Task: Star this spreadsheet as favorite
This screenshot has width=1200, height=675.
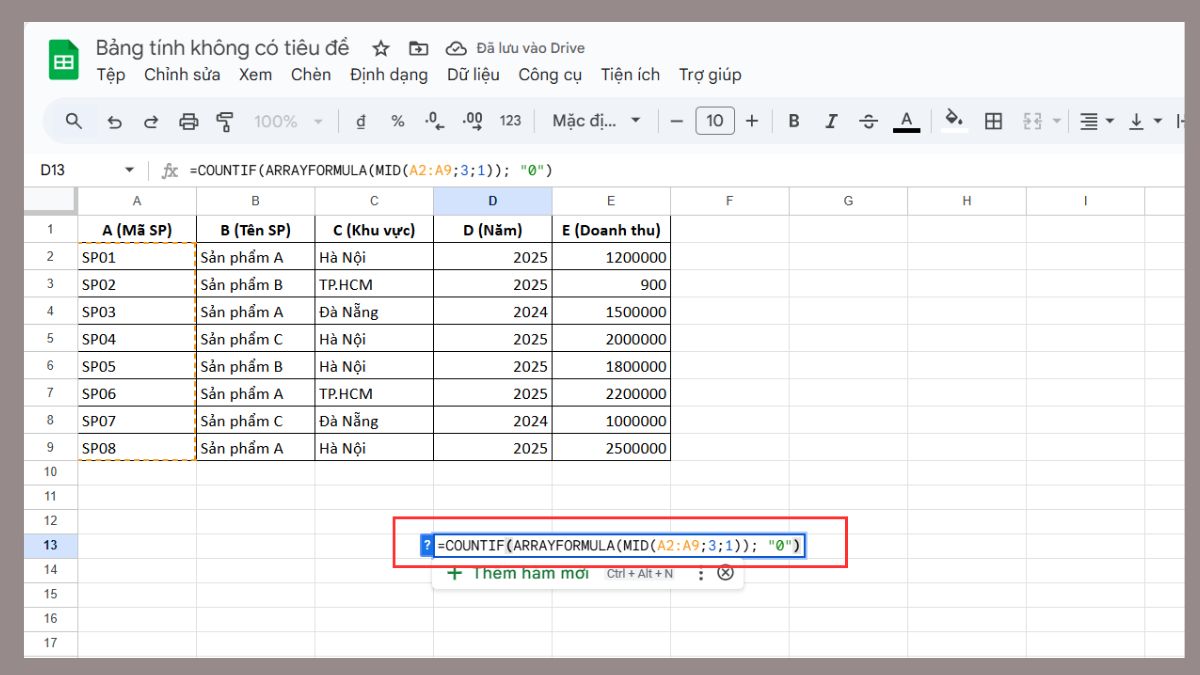Action: point(381,48)
